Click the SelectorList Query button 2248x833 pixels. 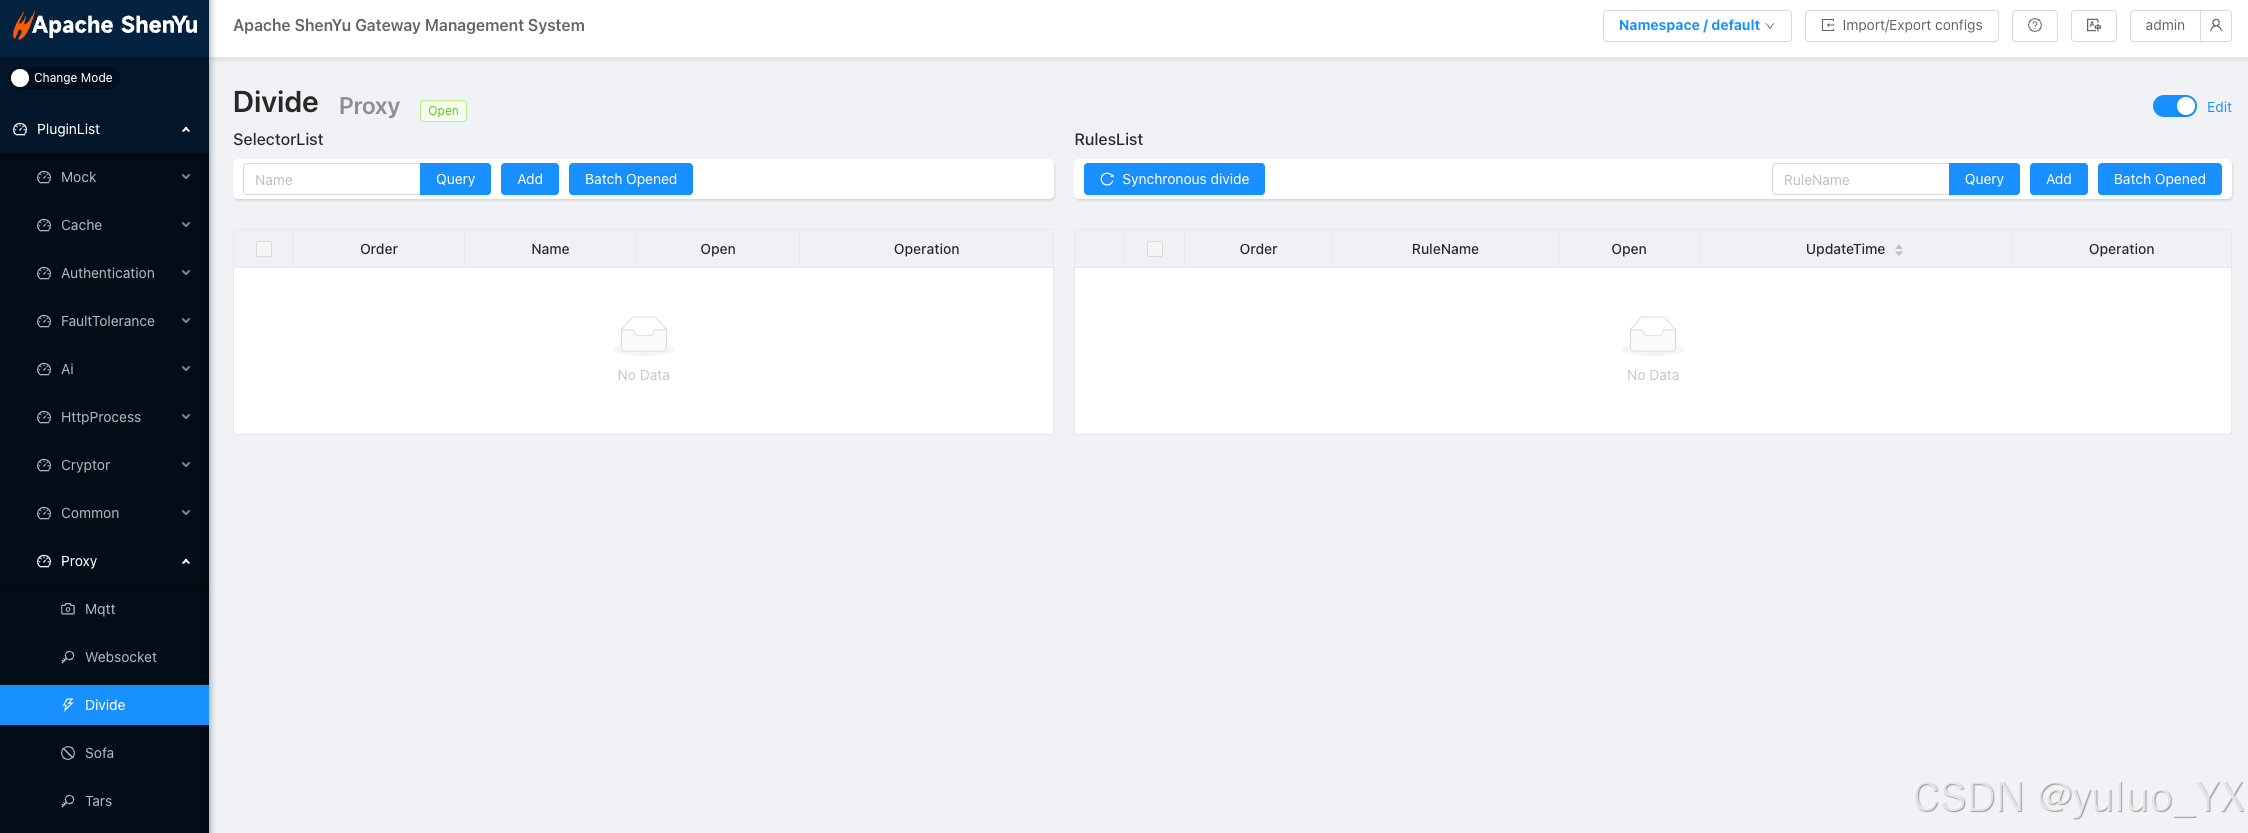pyautogui.click(x=455, y=179)
